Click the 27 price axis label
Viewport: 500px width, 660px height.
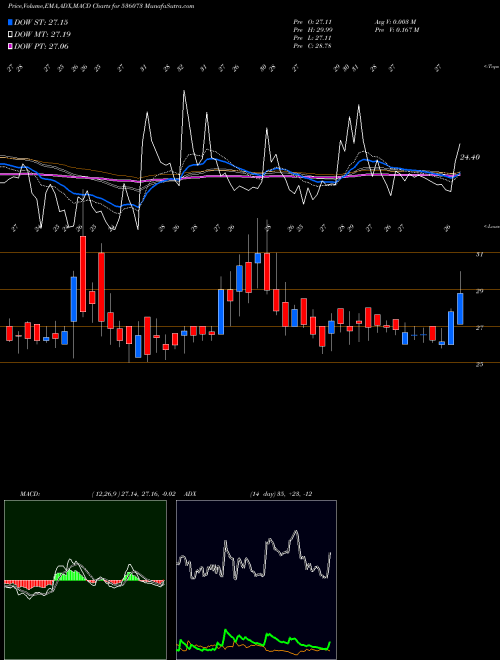479,327
